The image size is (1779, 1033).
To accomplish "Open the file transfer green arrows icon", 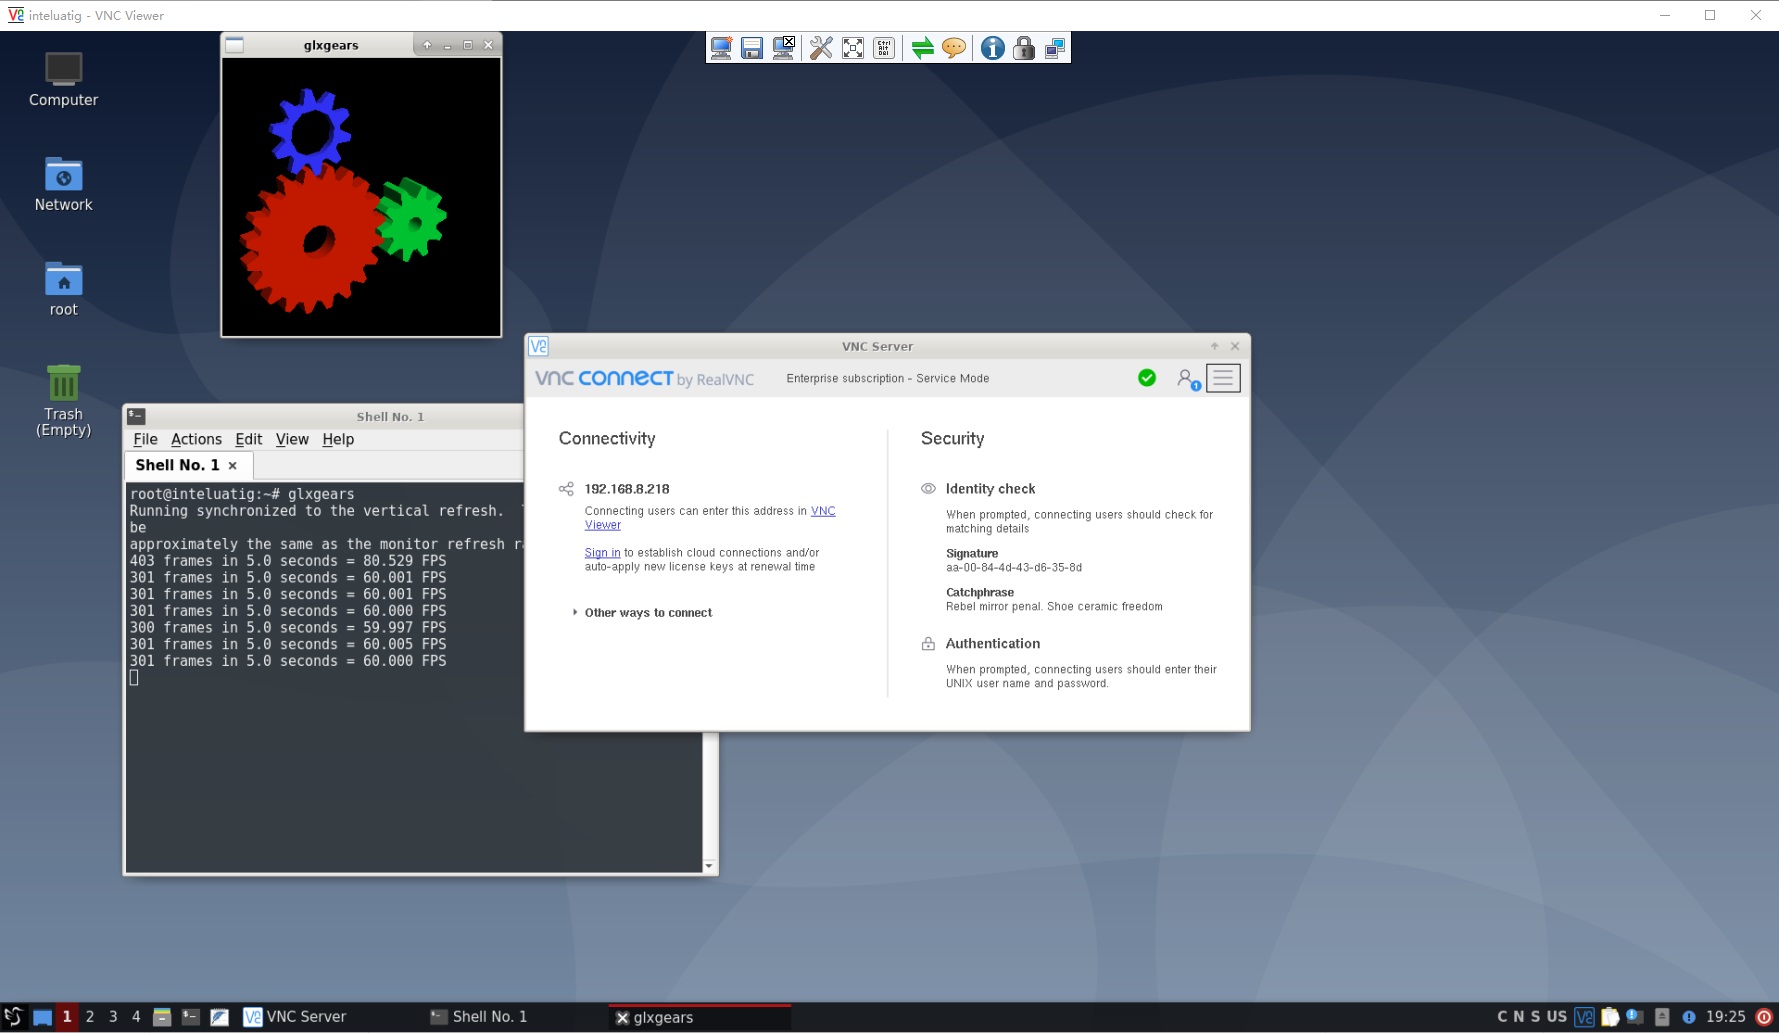I will click(x=923, y=48).
